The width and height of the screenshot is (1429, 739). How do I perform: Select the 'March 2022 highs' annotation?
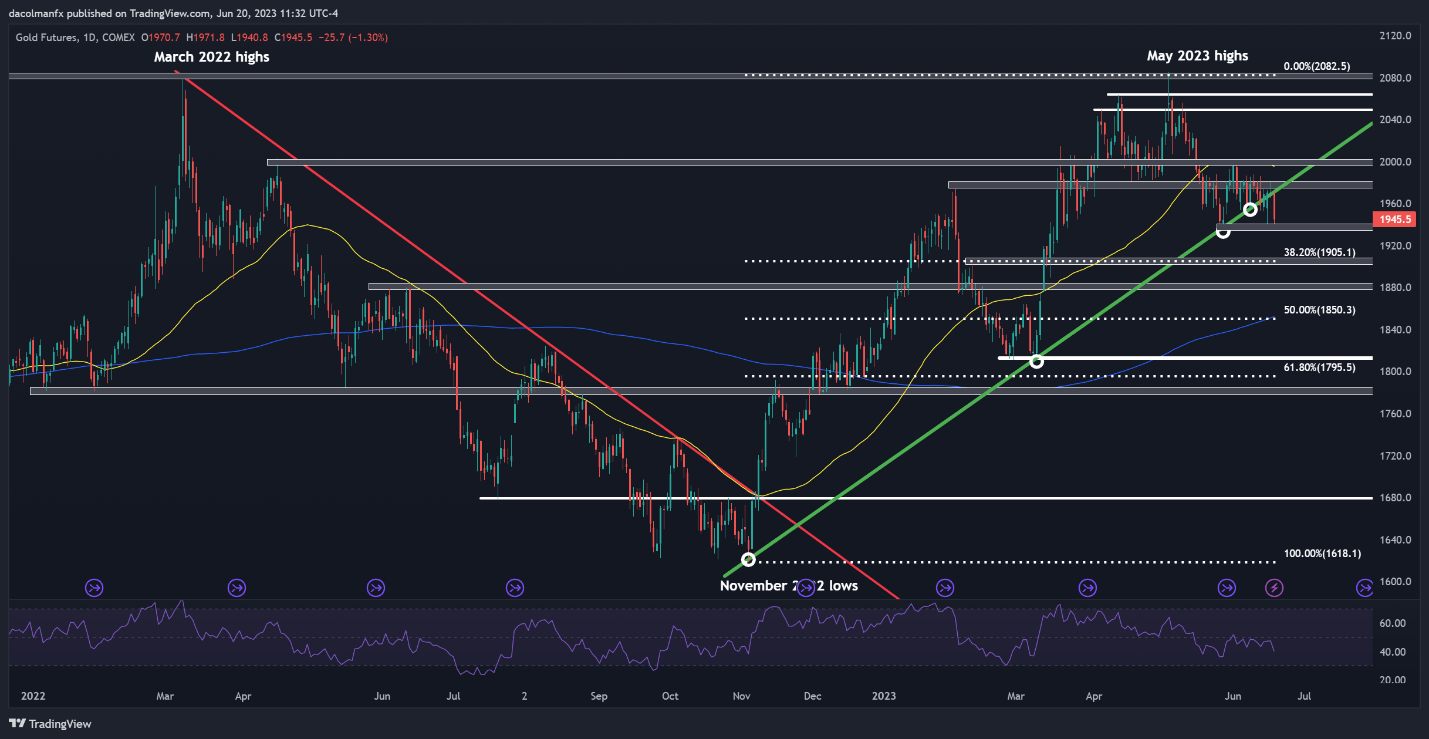coord(211,57)
